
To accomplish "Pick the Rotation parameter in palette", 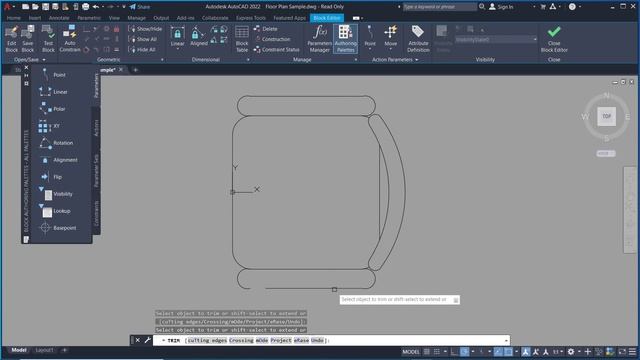I will pos(56,143).
